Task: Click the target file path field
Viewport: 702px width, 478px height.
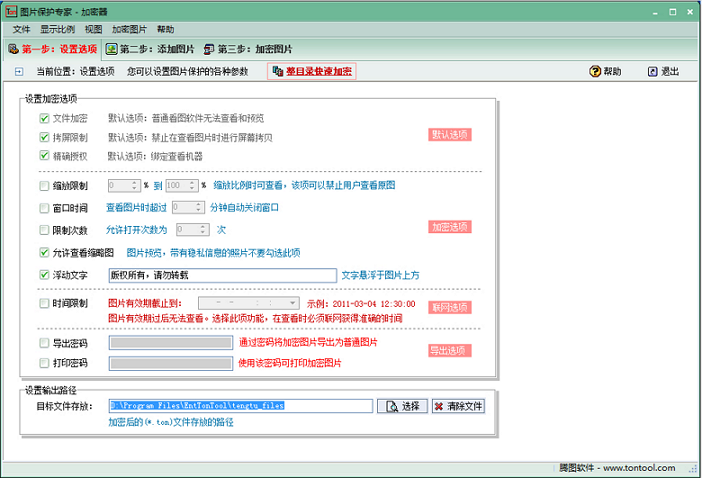Action: point(241,406)
